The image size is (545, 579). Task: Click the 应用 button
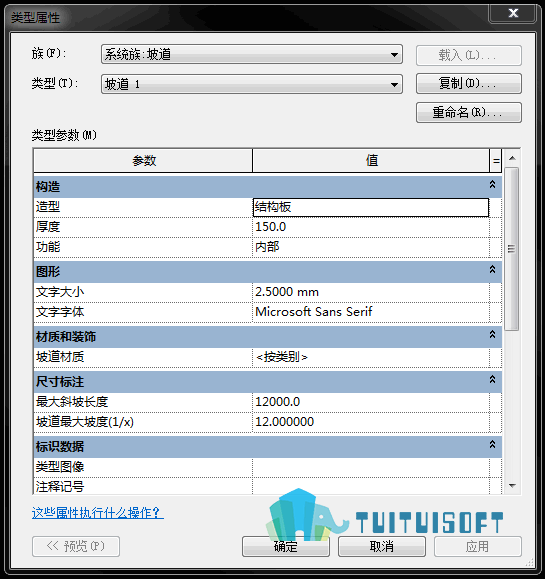coord(478,547)
